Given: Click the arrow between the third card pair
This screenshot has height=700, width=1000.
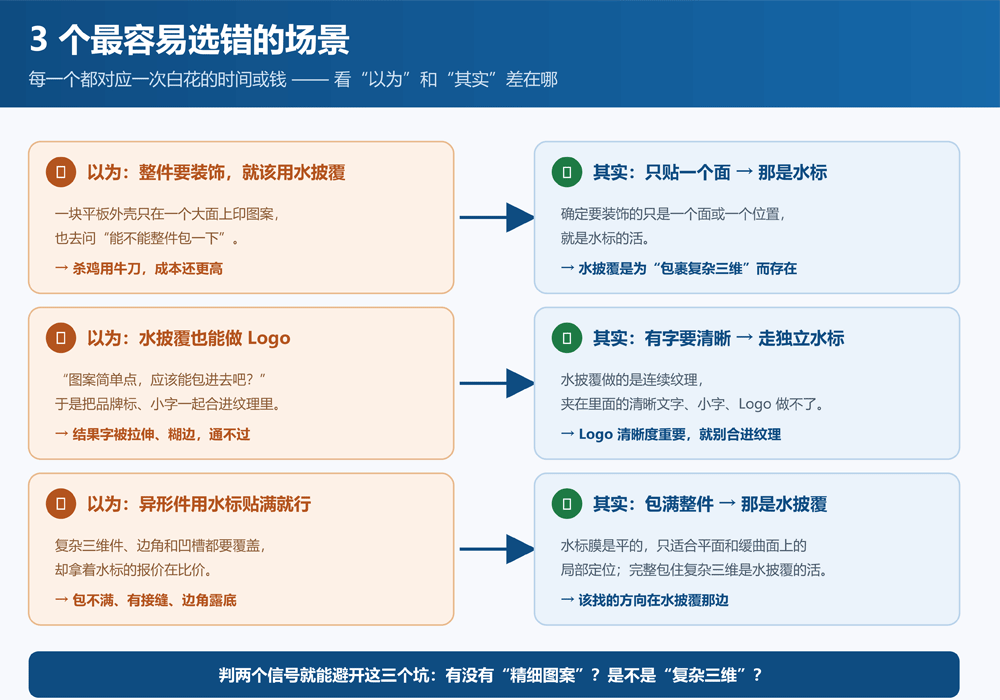Looking at the screenshot, I should coord(497,549).
